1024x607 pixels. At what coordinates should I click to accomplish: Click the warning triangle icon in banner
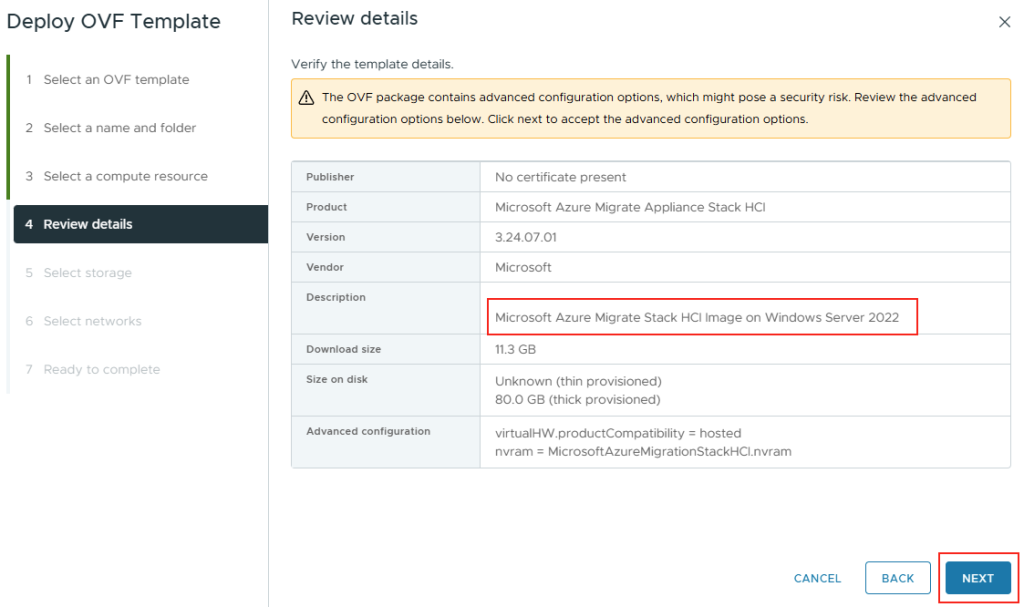[306, 98]
